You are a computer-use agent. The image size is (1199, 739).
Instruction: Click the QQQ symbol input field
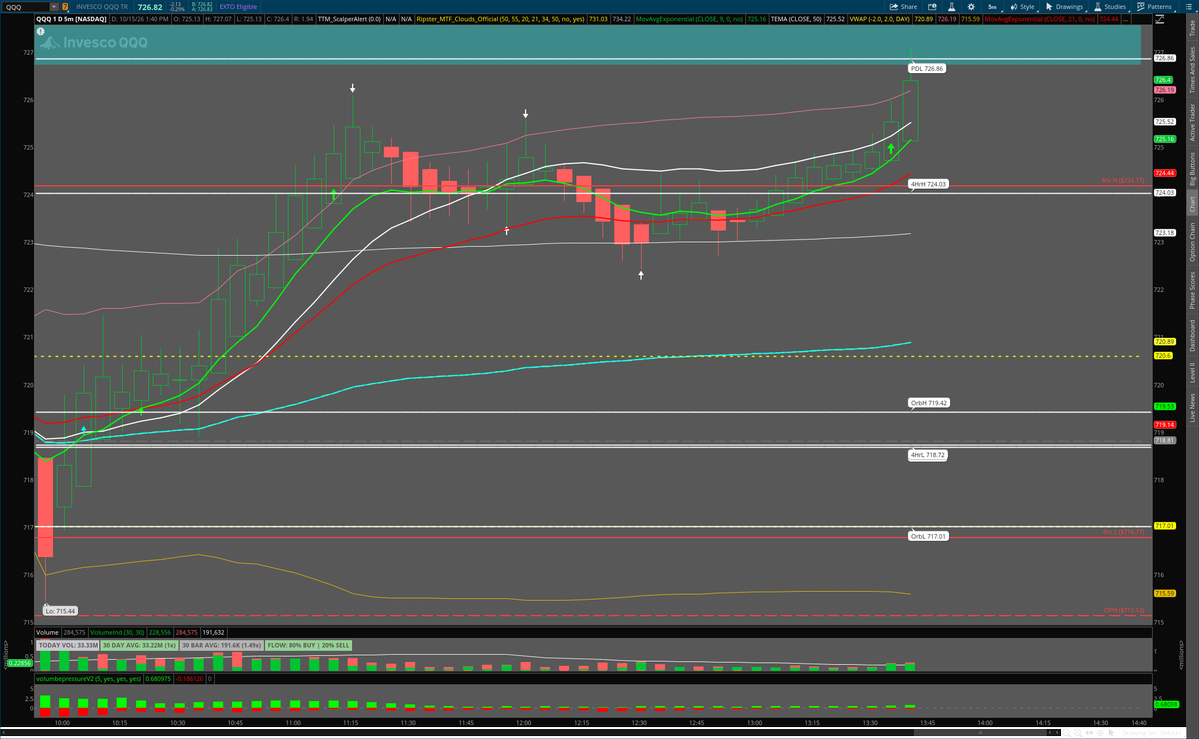coord(27,7)
